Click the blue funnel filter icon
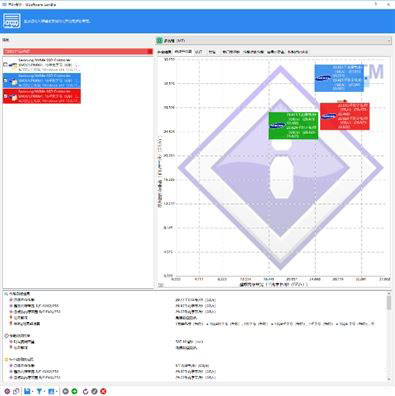Viewport: 395px width, 396px height. (39, 391)
